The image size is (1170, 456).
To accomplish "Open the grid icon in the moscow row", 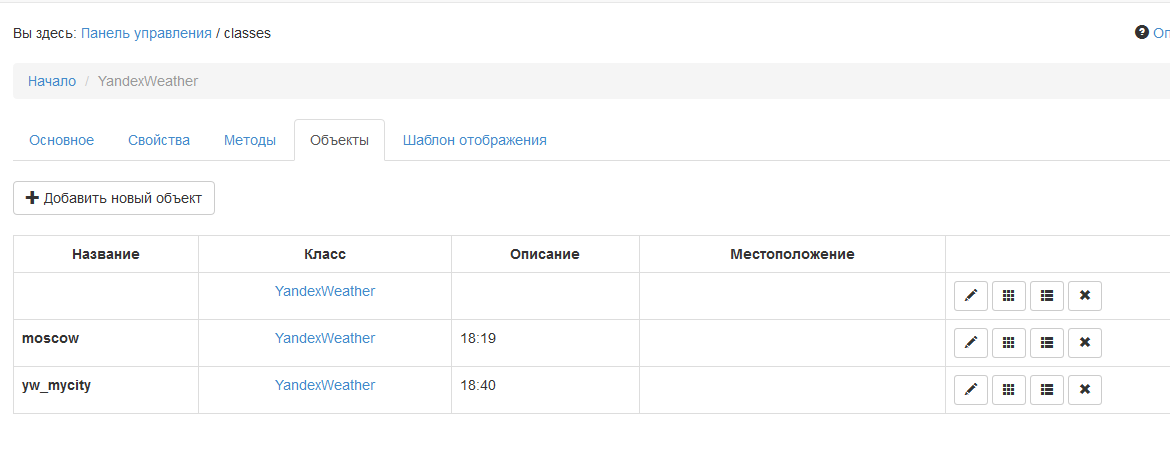I will coord(1009,343).
